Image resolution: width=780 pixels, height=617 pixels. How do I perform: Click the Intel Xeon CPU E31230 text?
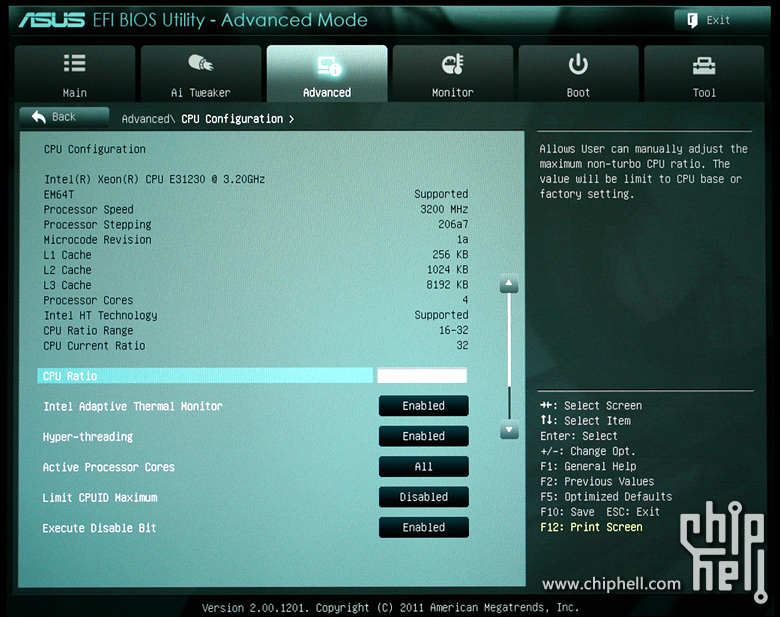(155, 179)
